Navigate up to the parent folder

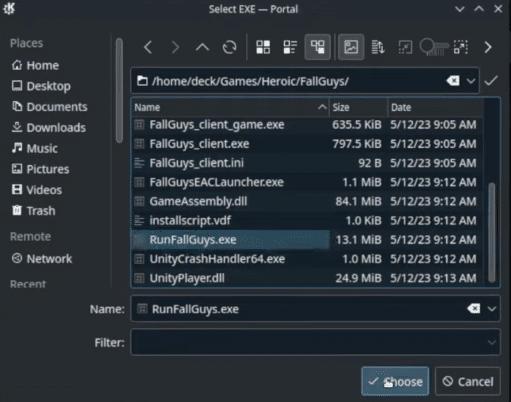[x=202, y=47]
